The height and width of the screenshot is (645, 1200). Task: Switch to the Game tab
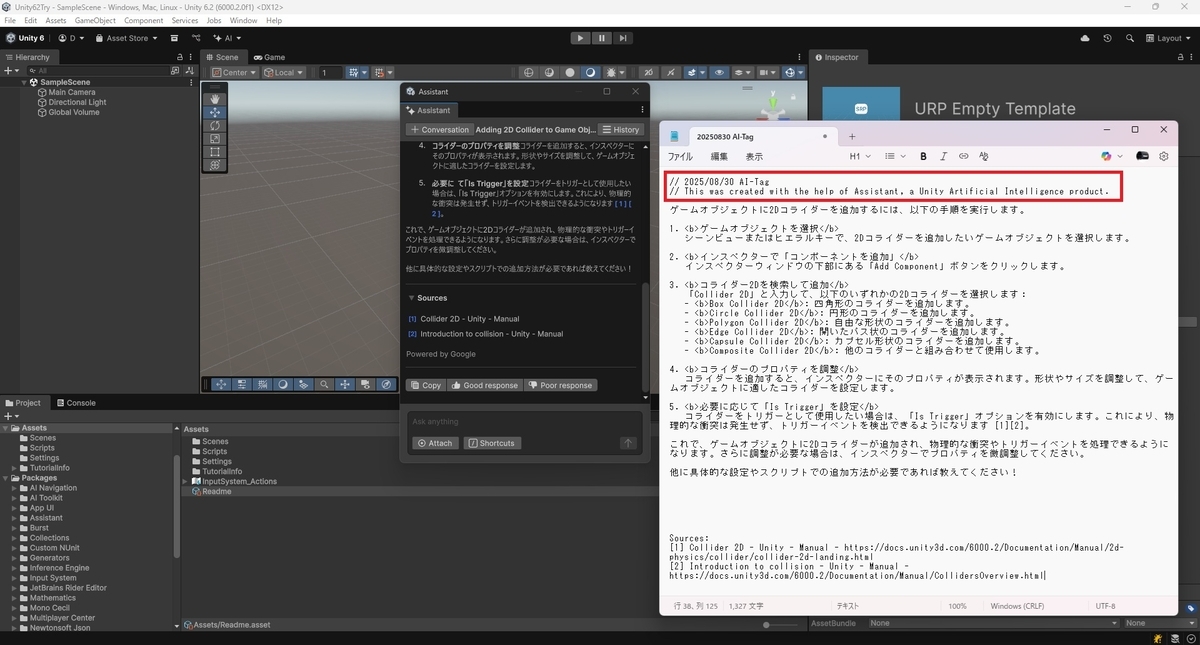(269, 57)
